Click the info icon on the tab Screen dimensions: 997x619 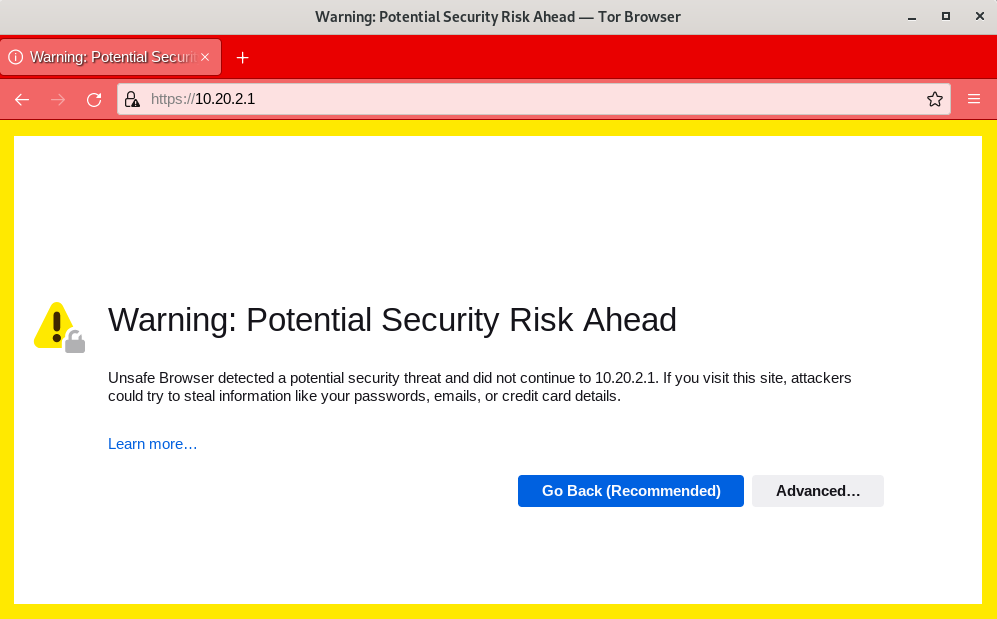point(15,57)
